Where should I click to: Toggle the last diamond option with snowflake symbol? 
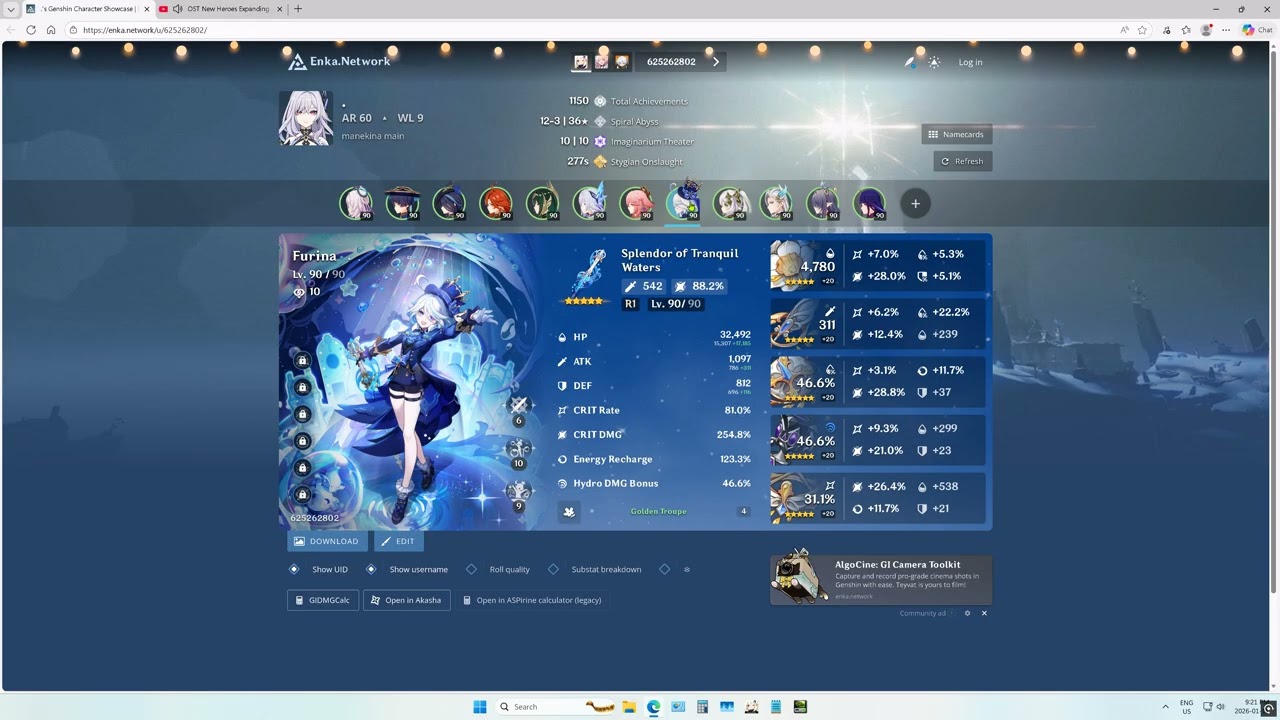[675, 569]
